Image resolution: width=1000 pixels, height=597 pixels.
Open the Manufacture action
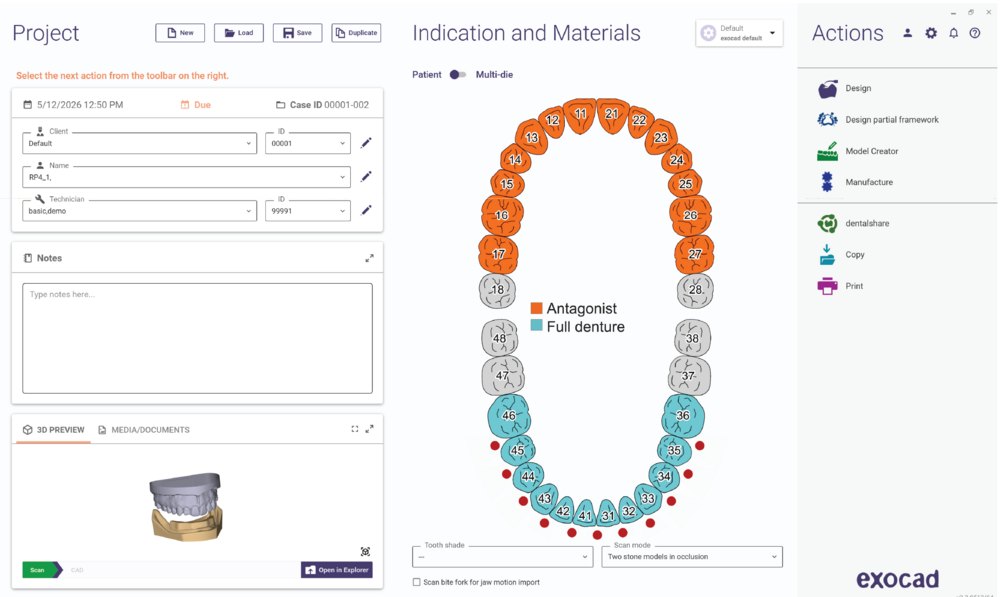pos(855,182)
